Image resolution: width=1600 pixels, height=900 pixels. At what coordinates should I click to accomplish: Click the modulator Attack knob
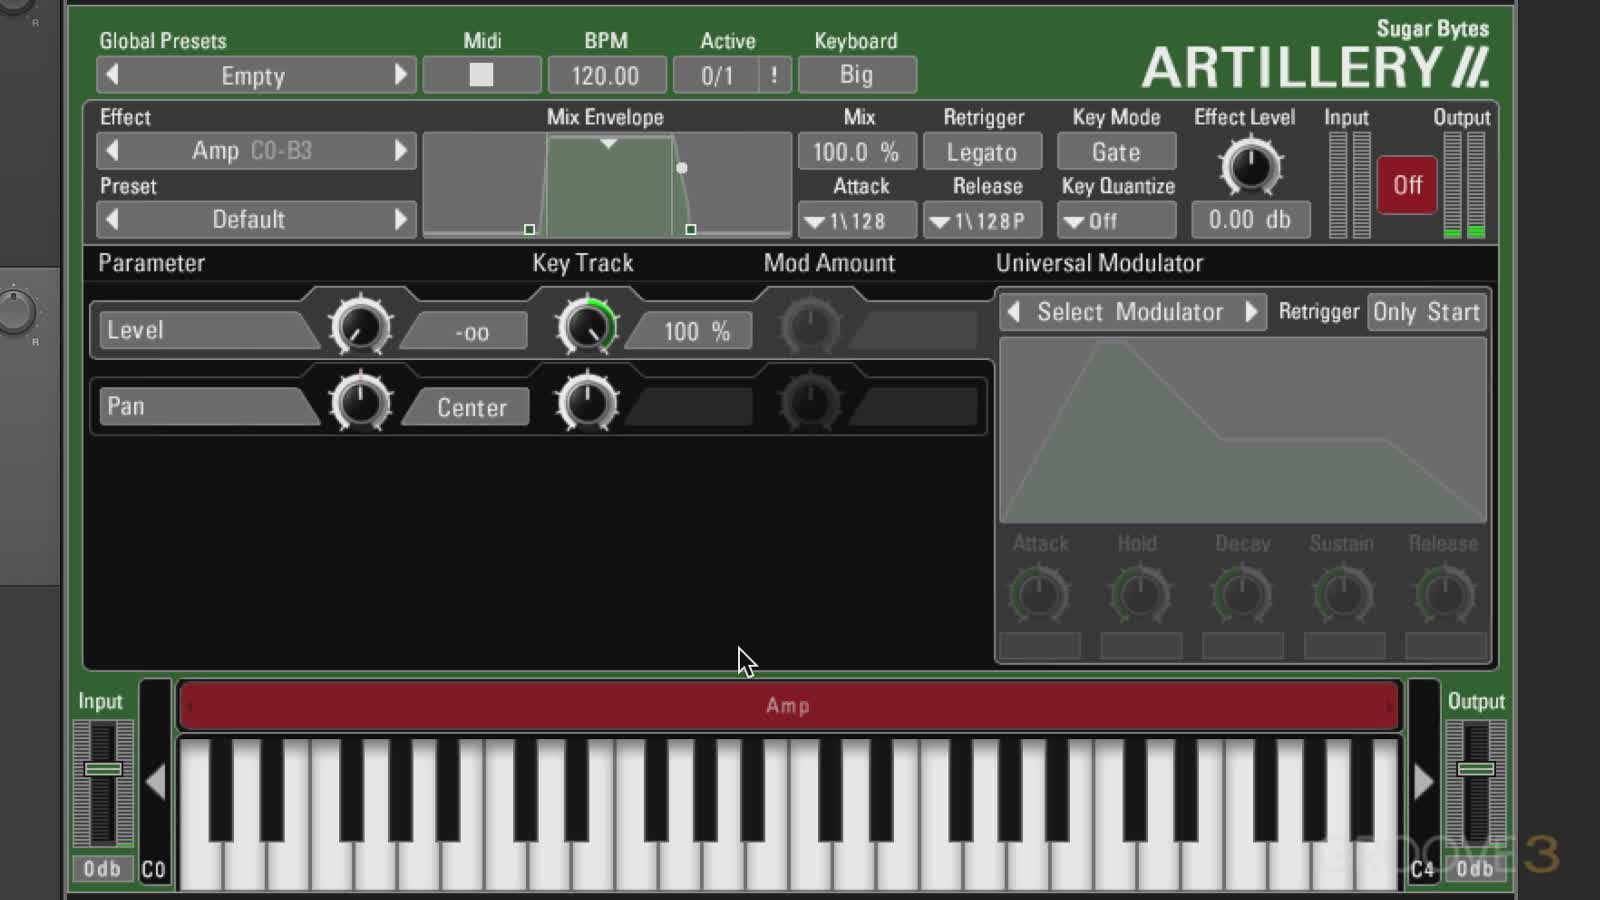[1040, 595]
